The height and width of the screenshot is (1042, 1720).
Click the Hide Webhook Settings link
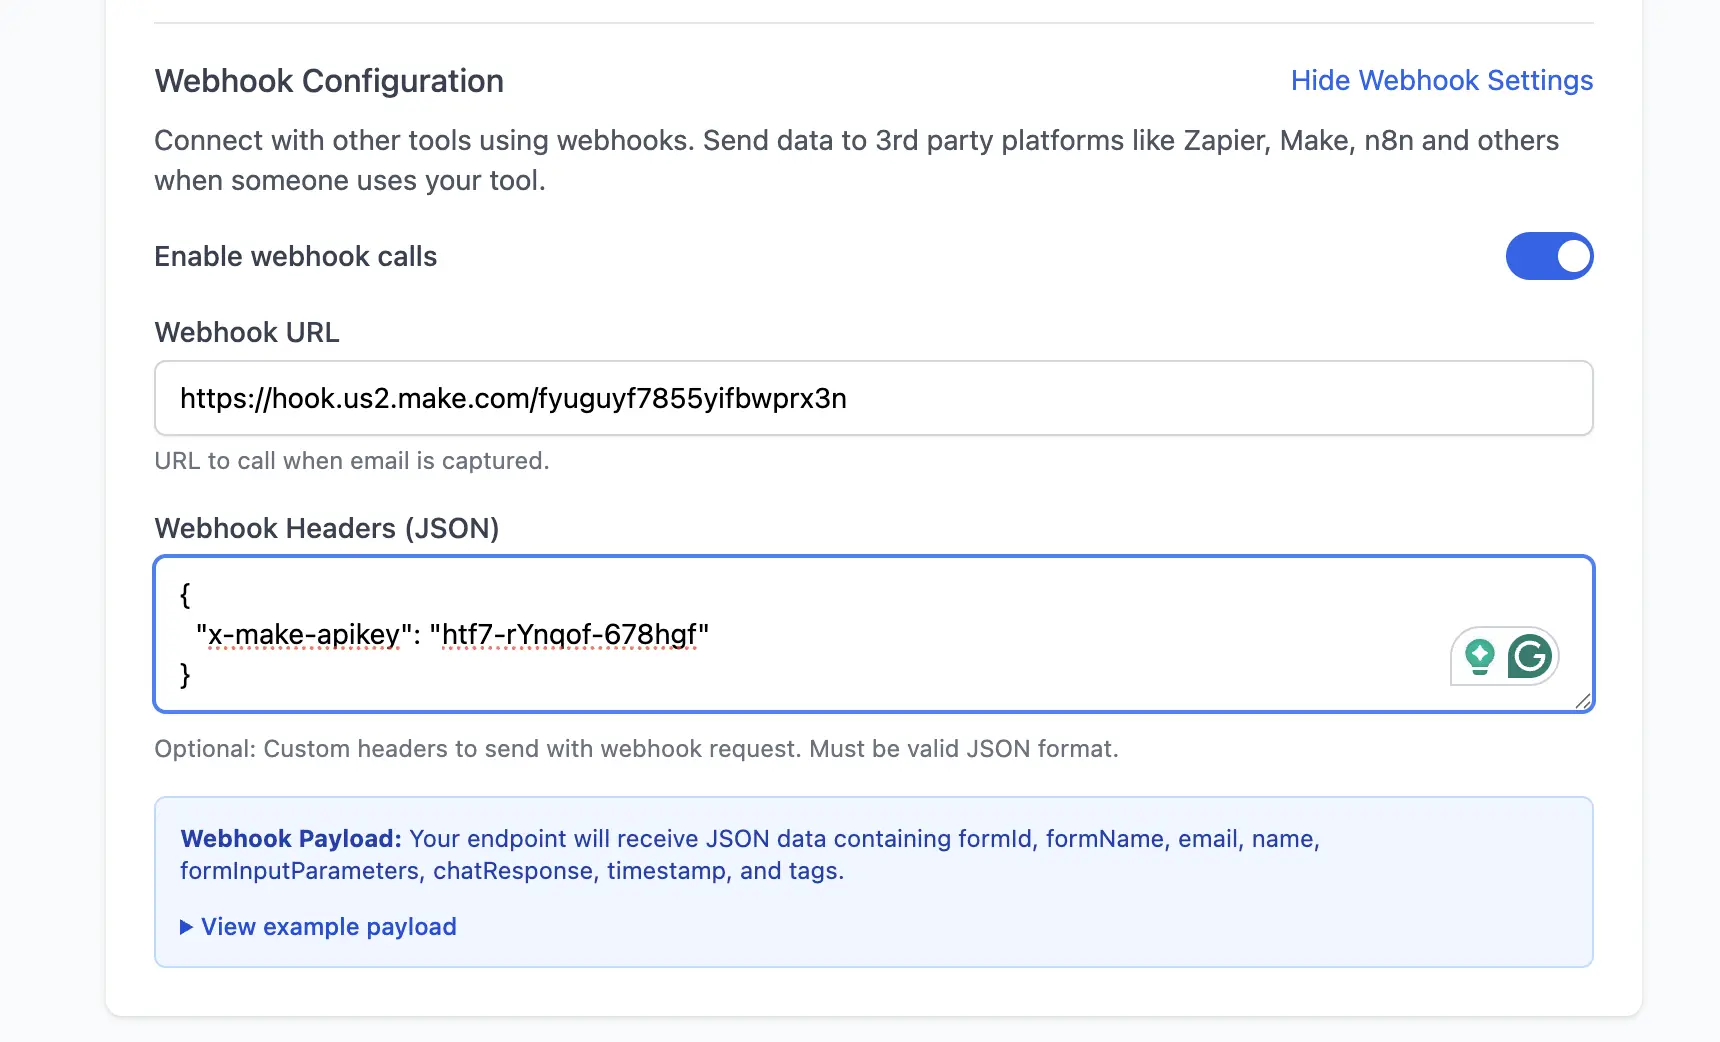(1441, 81)
